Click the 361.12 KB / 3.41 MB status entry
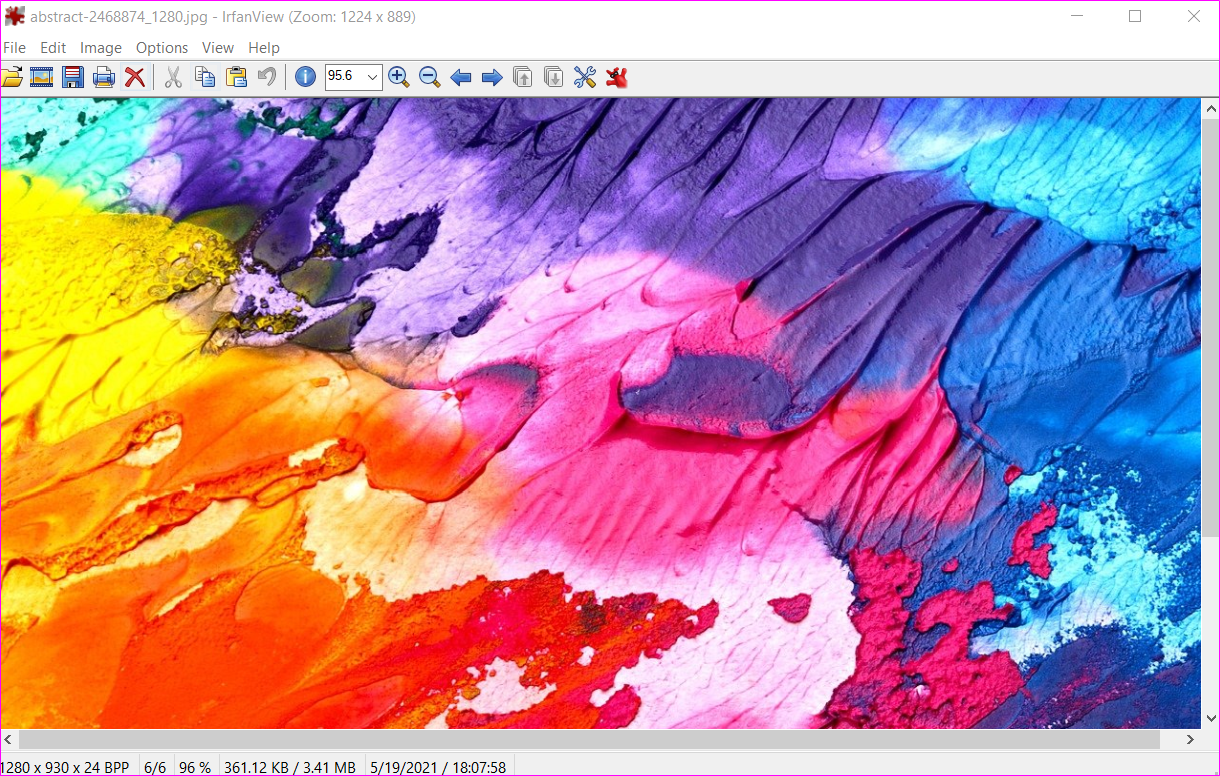 290,767
